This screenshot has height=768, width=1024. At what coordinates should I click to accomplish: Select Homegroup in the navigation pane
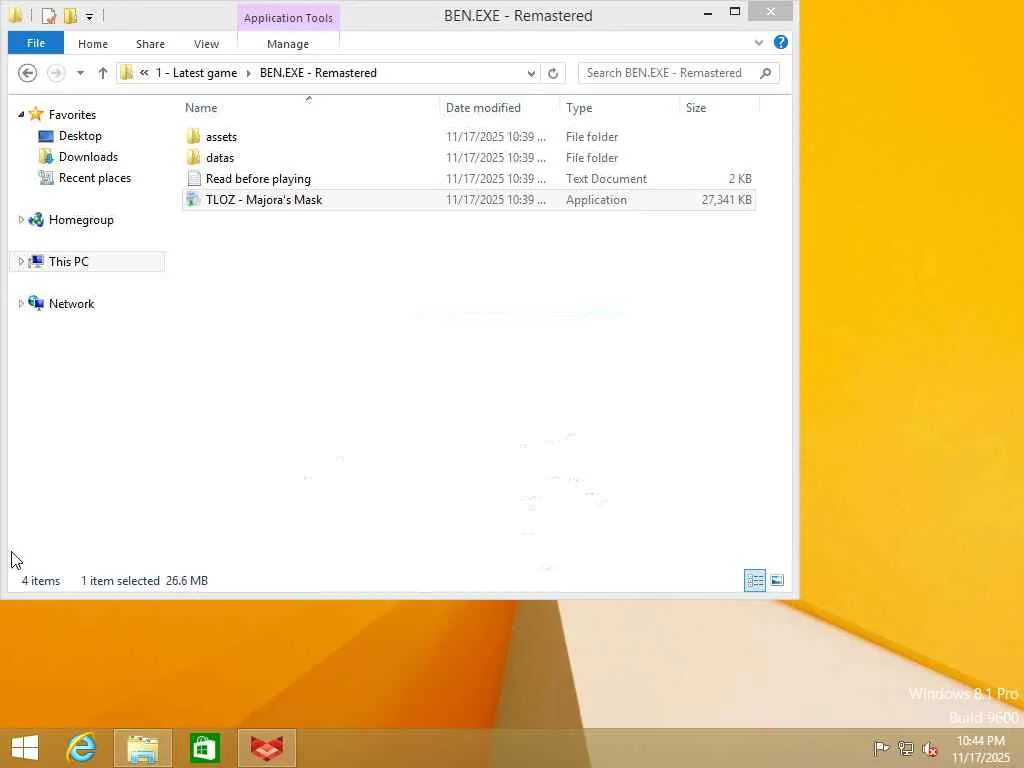tap(81, 220)
